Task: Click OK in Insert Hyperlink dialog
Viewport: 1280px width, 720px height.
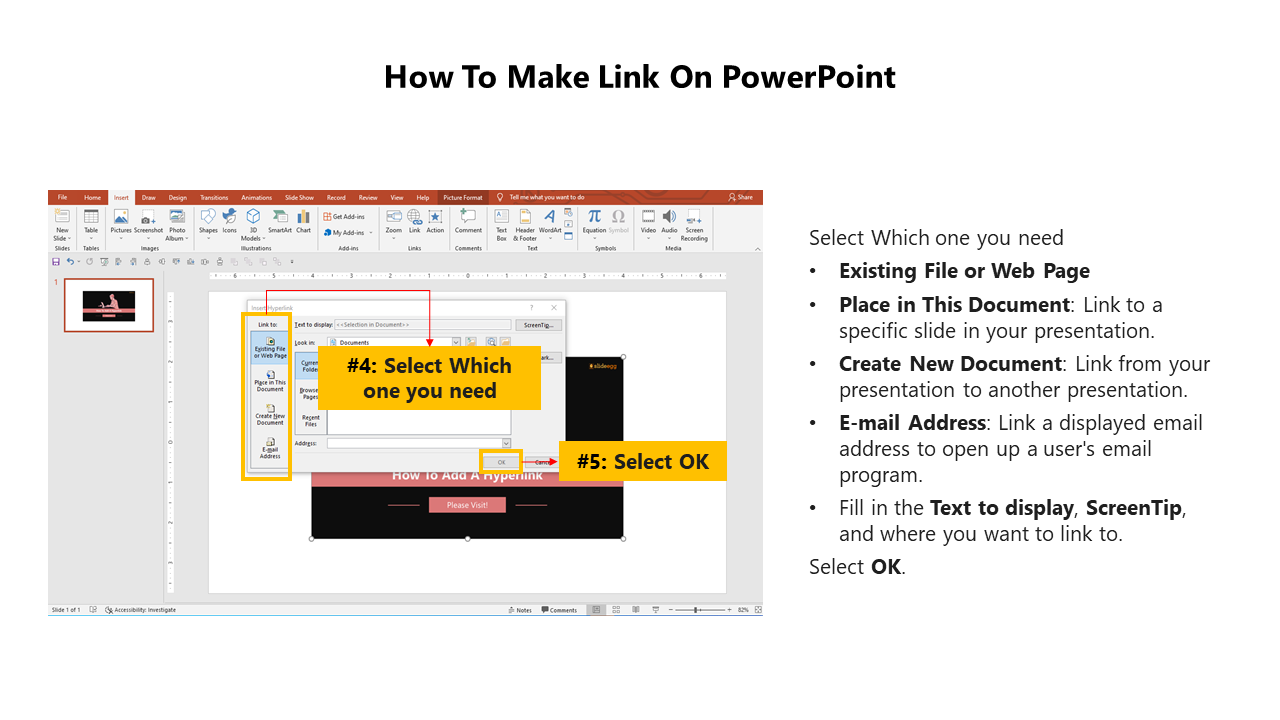Action: click(x=501, y=462)
